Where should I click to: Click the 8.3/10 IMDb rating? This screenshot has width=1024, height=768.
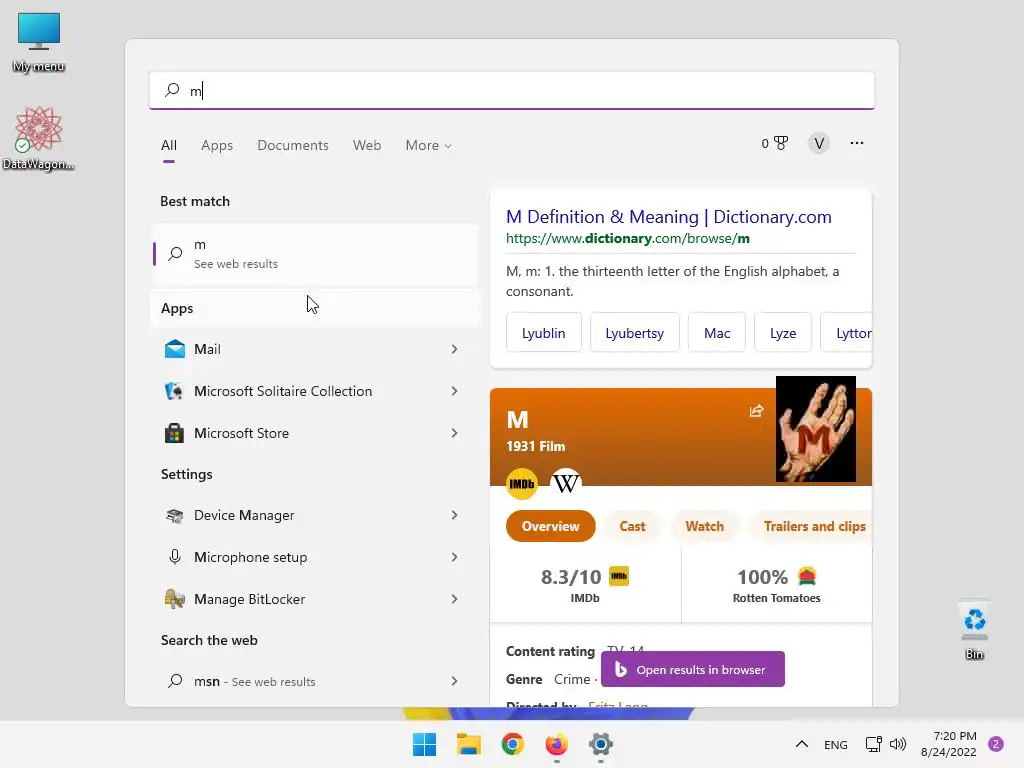pyautogui.click(x=584, y=584)
